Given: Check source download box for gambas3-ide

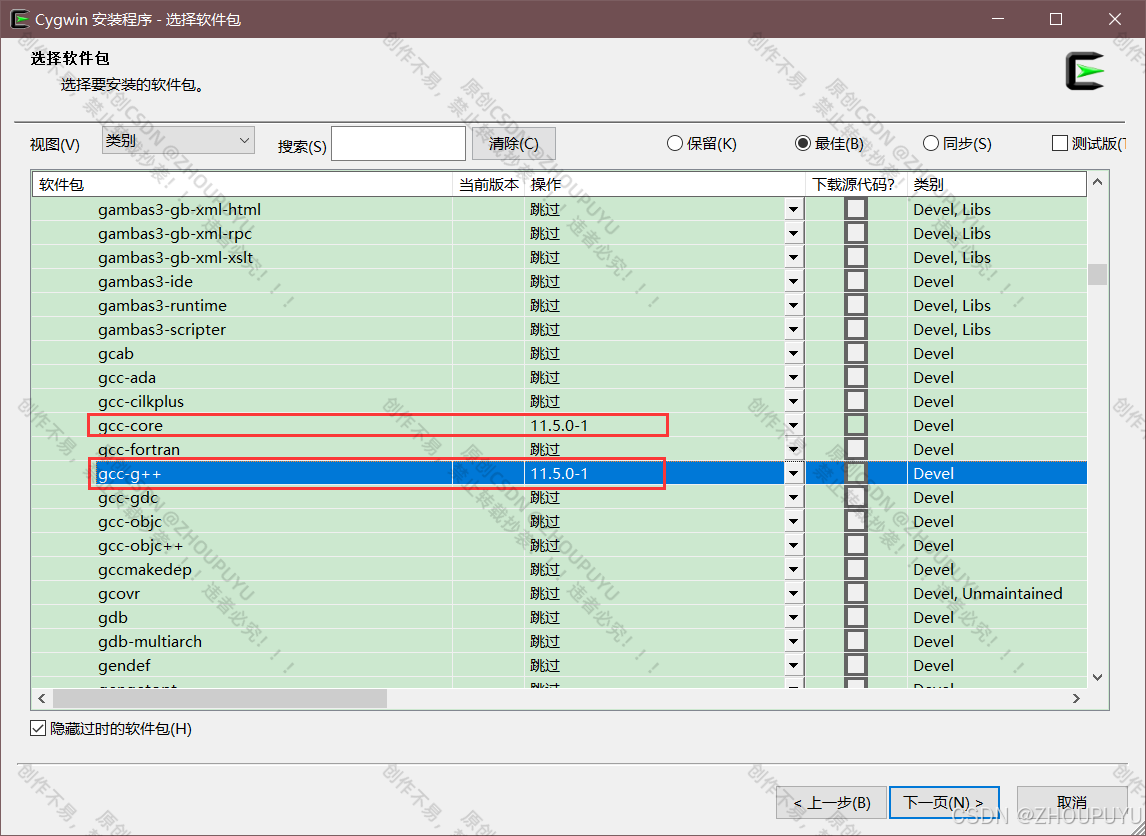Looking at the screenshot, I should pyautogui.click(x=856, y=281).
